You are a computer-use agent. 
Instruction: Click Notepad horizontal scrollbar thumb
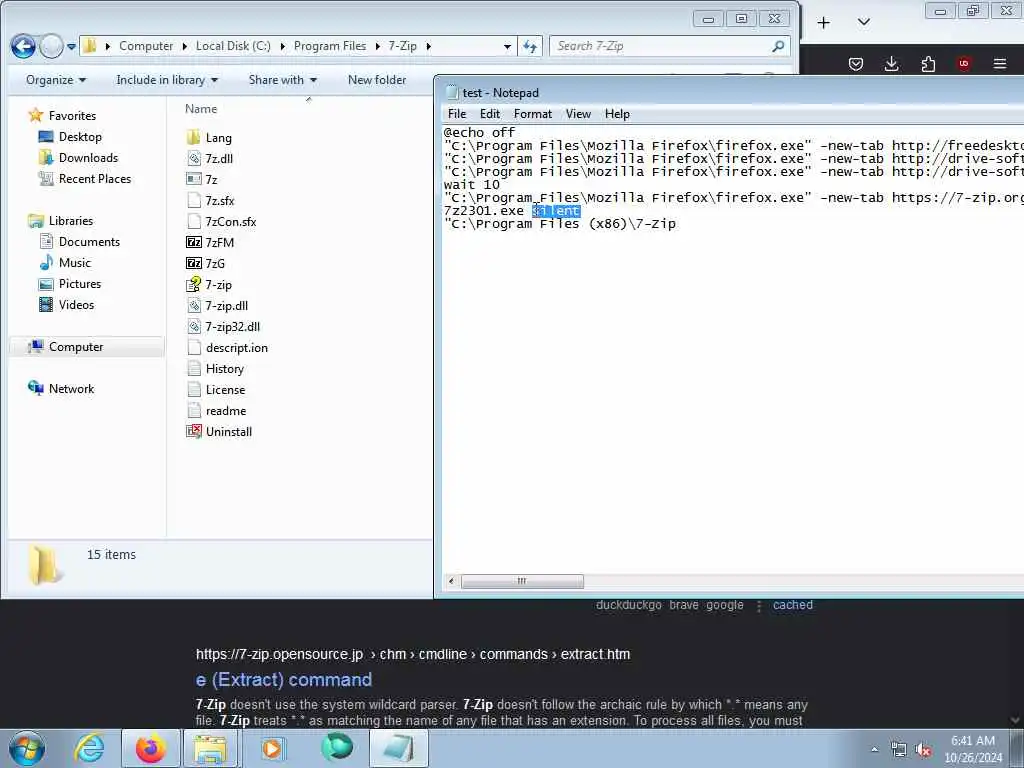coord(522,581)
